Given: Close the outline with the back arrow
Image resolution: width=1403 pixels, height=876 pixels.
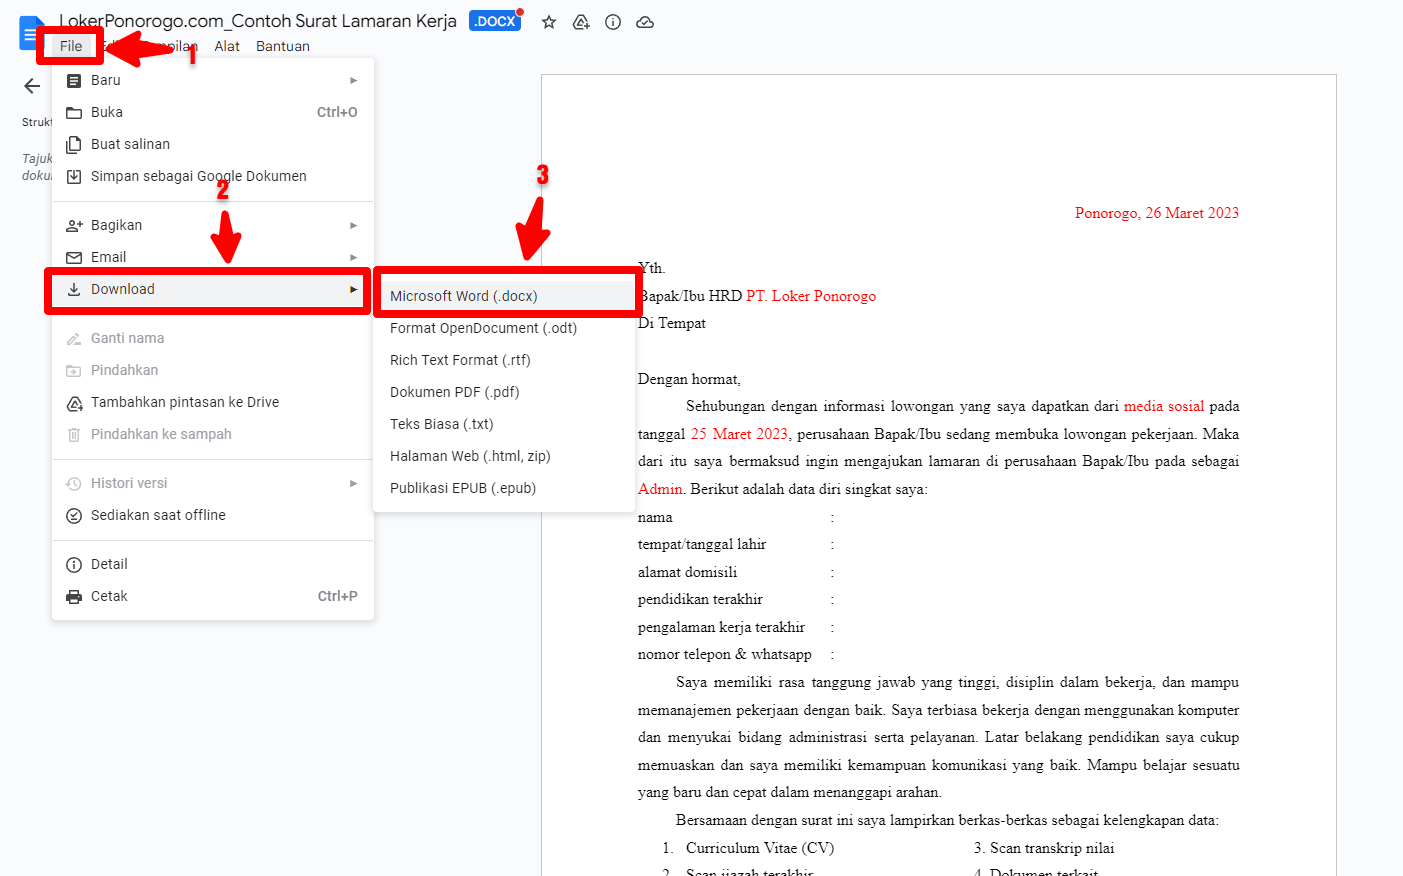Looking at the screenshot, I should (32, 86).
